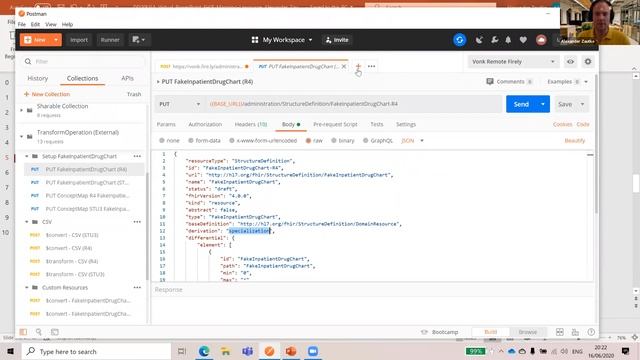
Task: Click the two-pane layout icon in status bar
Action: (560, 332)
